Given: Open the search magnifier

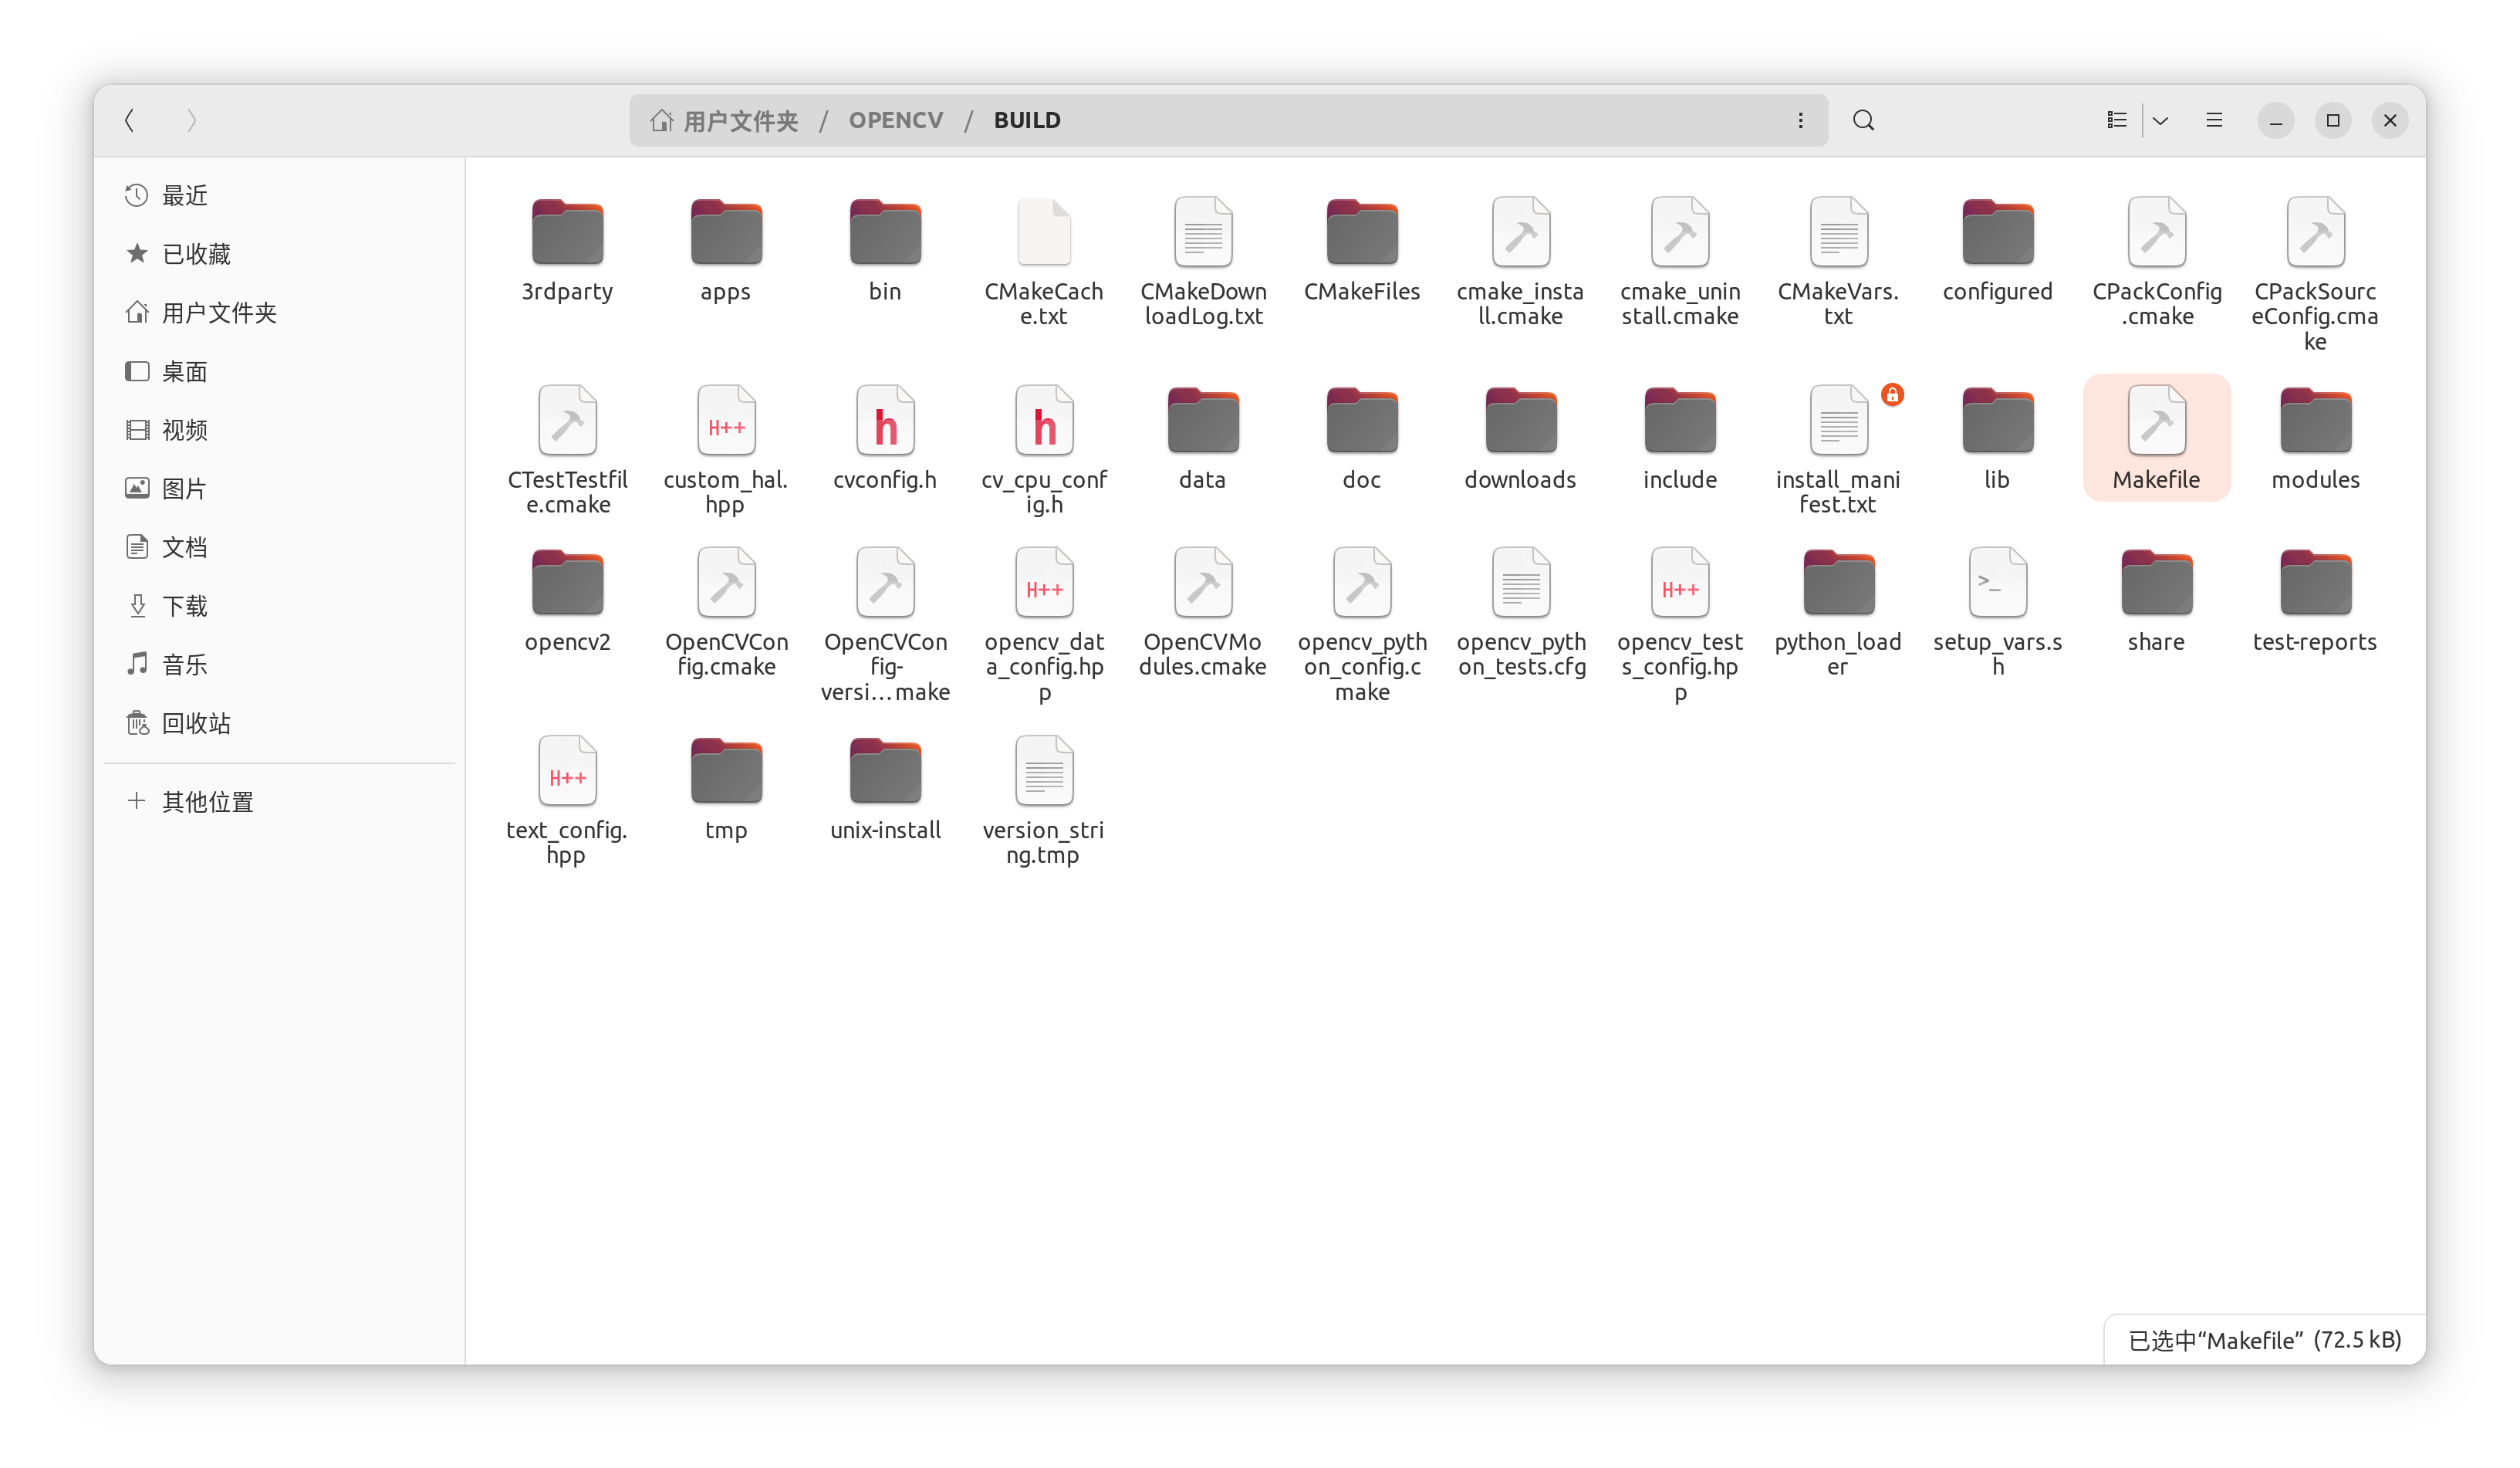Looking at the screenshot, I should click(x=1864, y=120).
